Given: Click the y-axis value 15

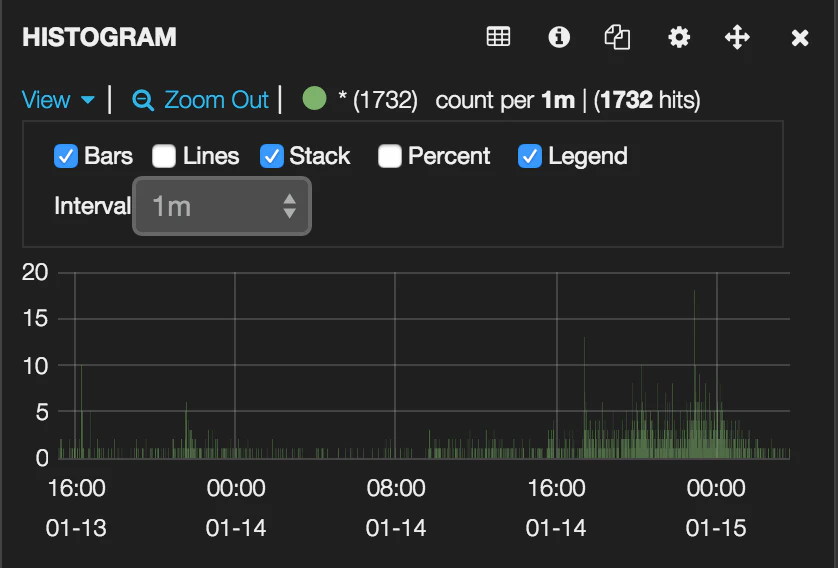Looking at the screenshot, I should [35, 319].
